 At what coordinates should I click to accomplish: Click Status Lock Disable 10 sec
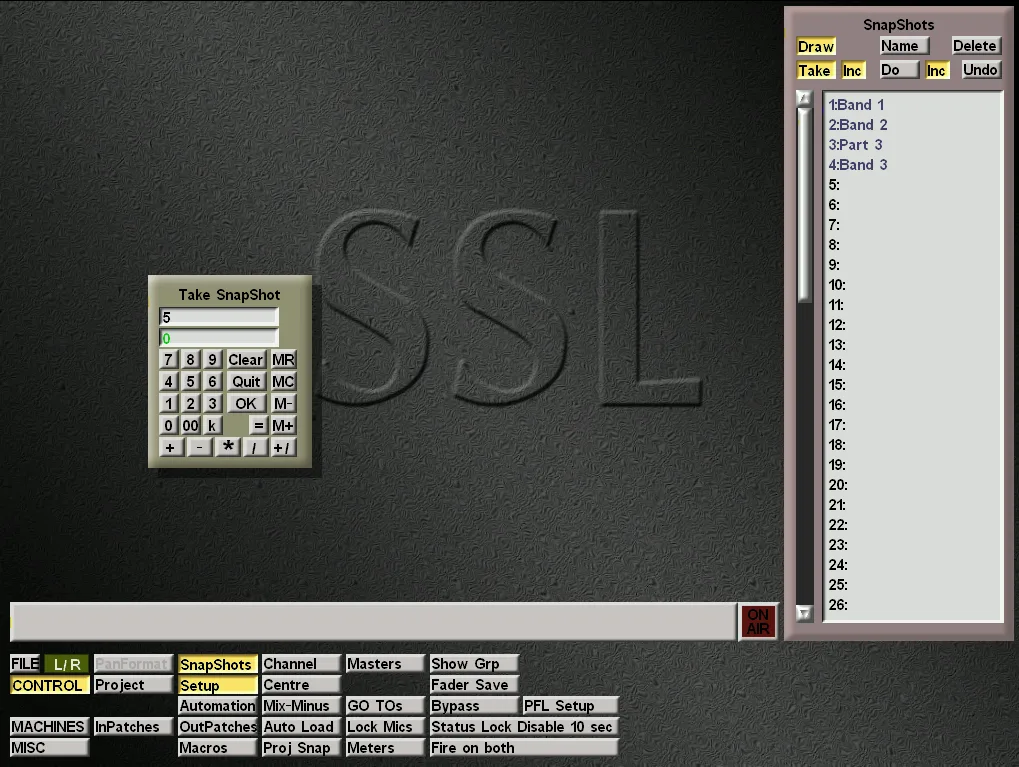pos(523,727)
